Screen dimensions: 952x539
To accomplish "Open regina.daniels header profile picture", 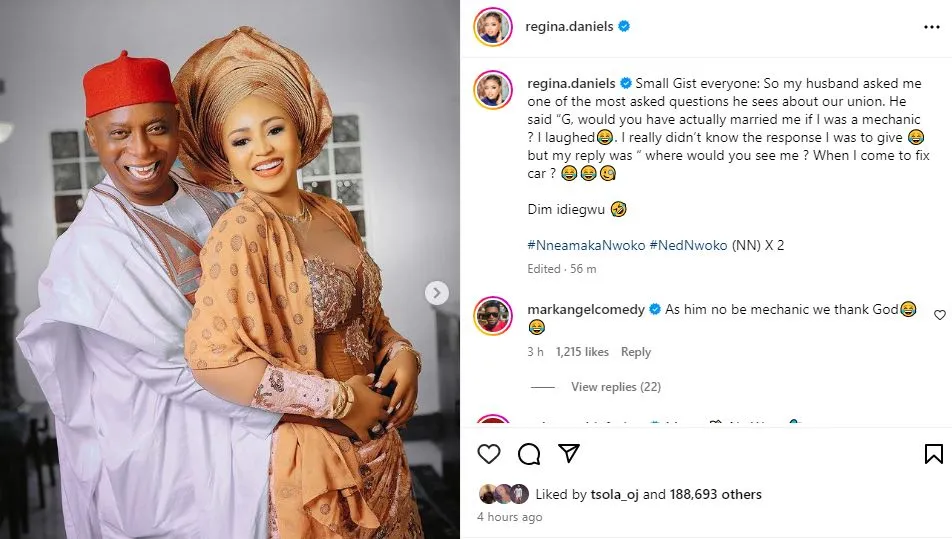I will click(x=493, y=27).
